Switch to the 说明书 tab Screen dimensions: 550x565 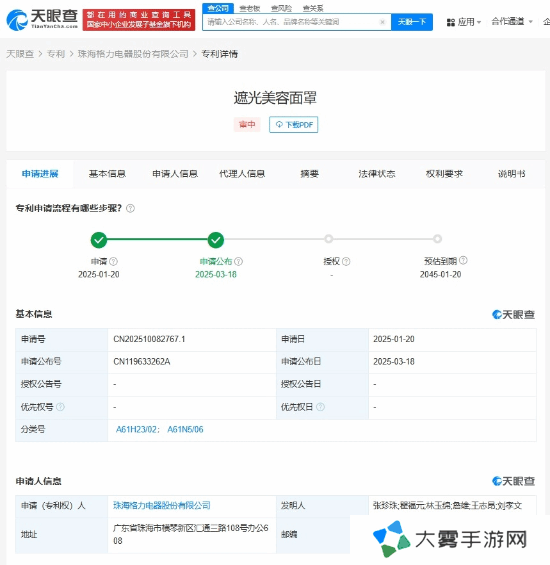(x=511, y=174)
